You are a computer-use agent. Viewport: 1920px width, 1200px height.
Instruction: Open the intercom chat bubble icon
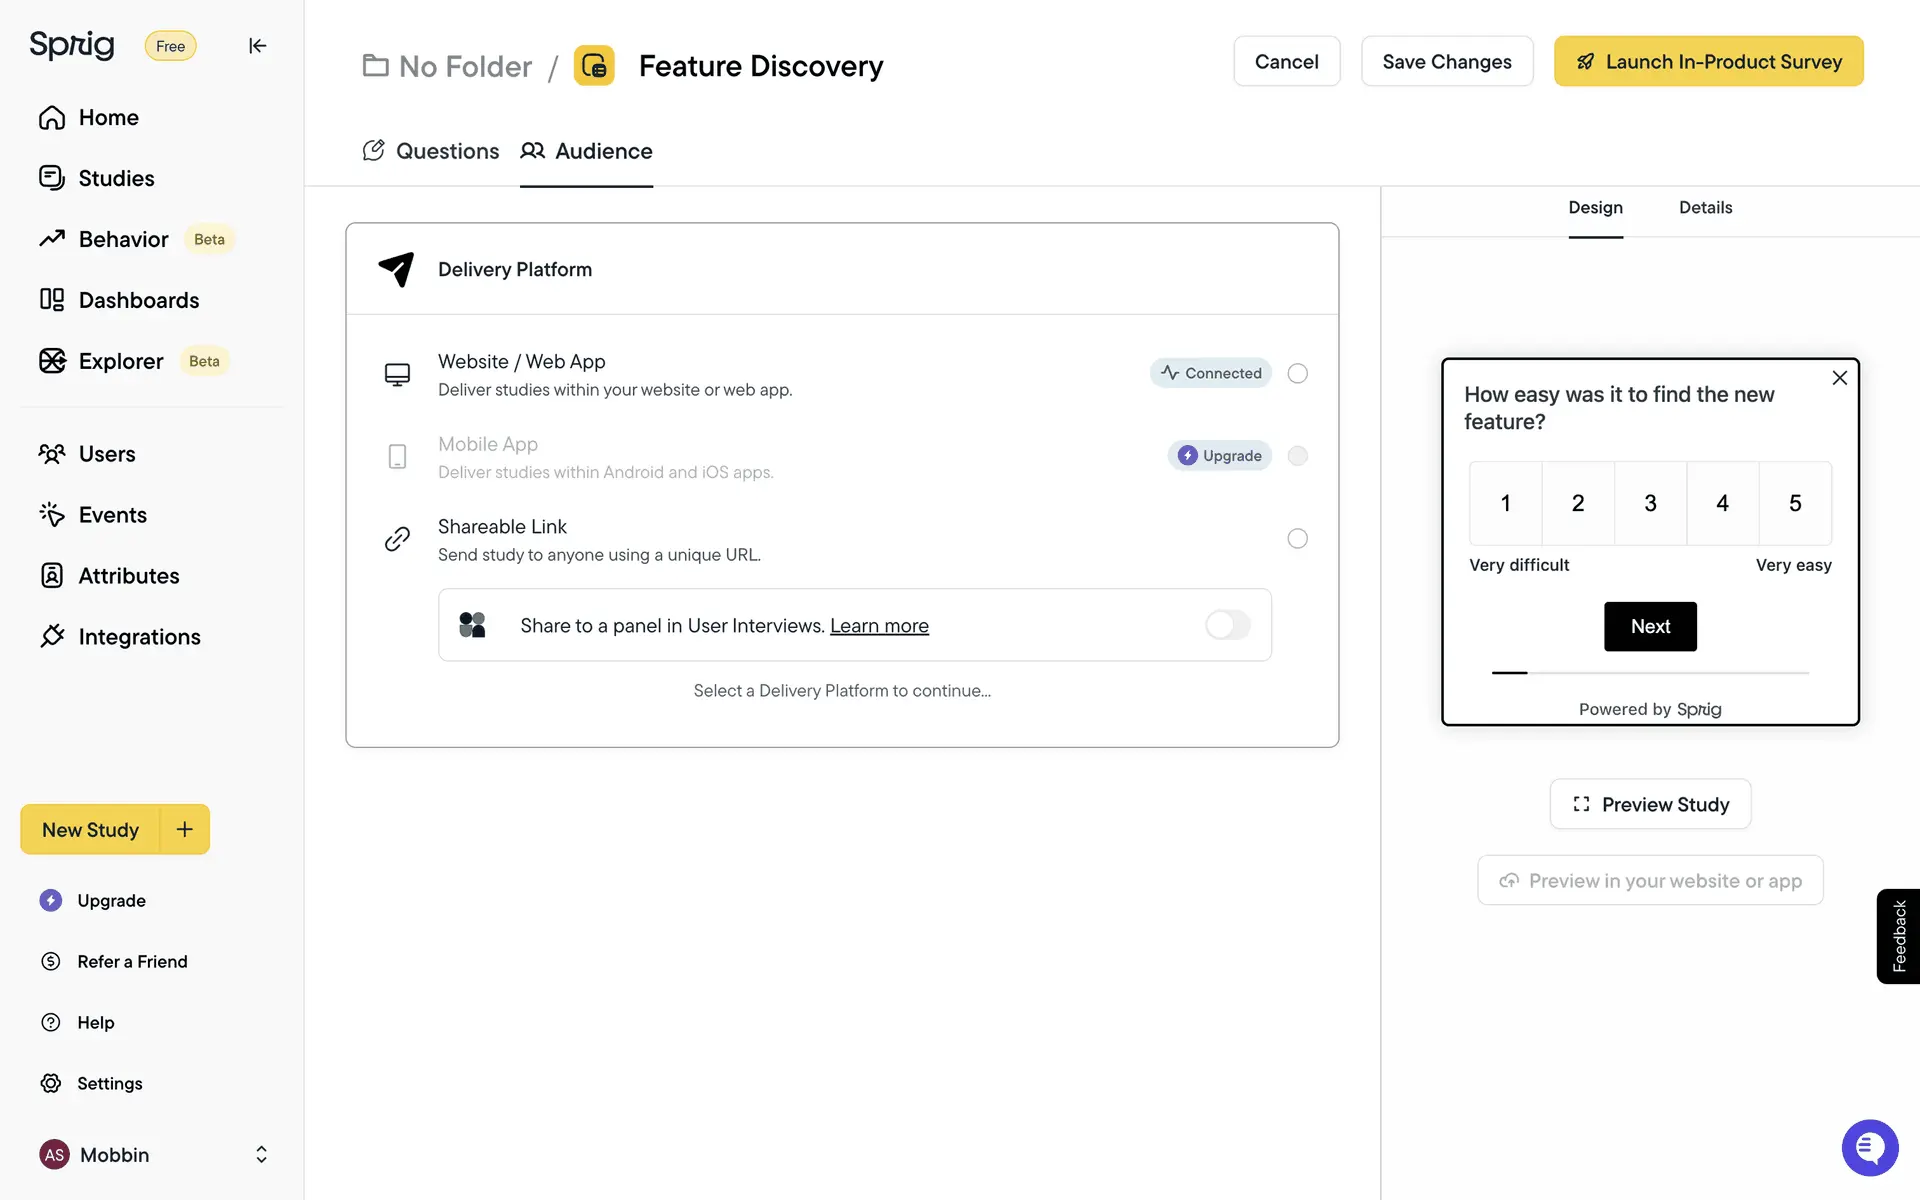[1869, 1147]
